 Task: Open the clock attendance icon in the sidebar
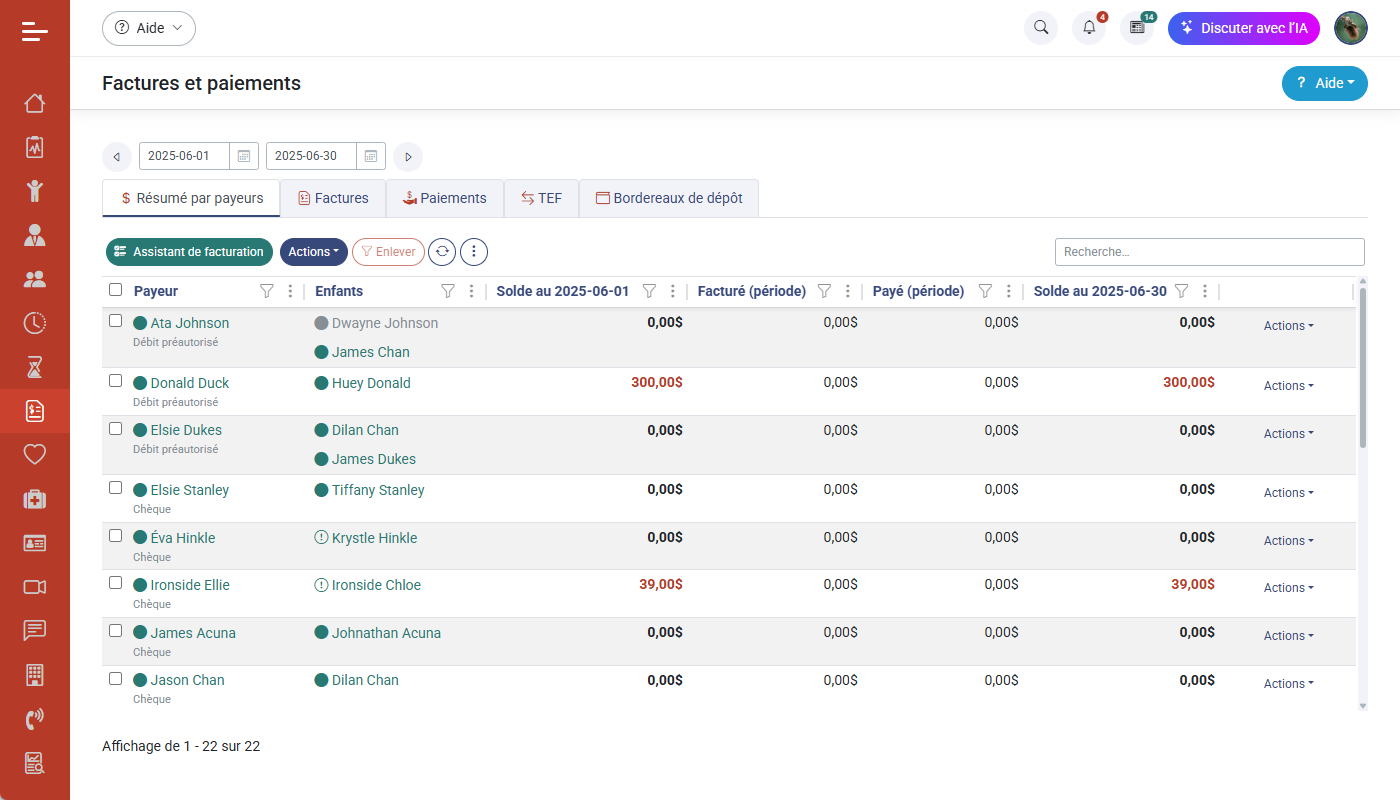pyautogui.click(x=35, y=323)
